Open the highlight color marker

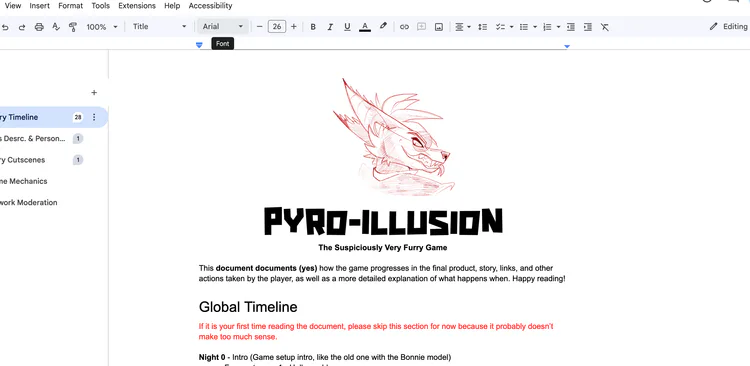pyautogui.click(x=383, y=27)
